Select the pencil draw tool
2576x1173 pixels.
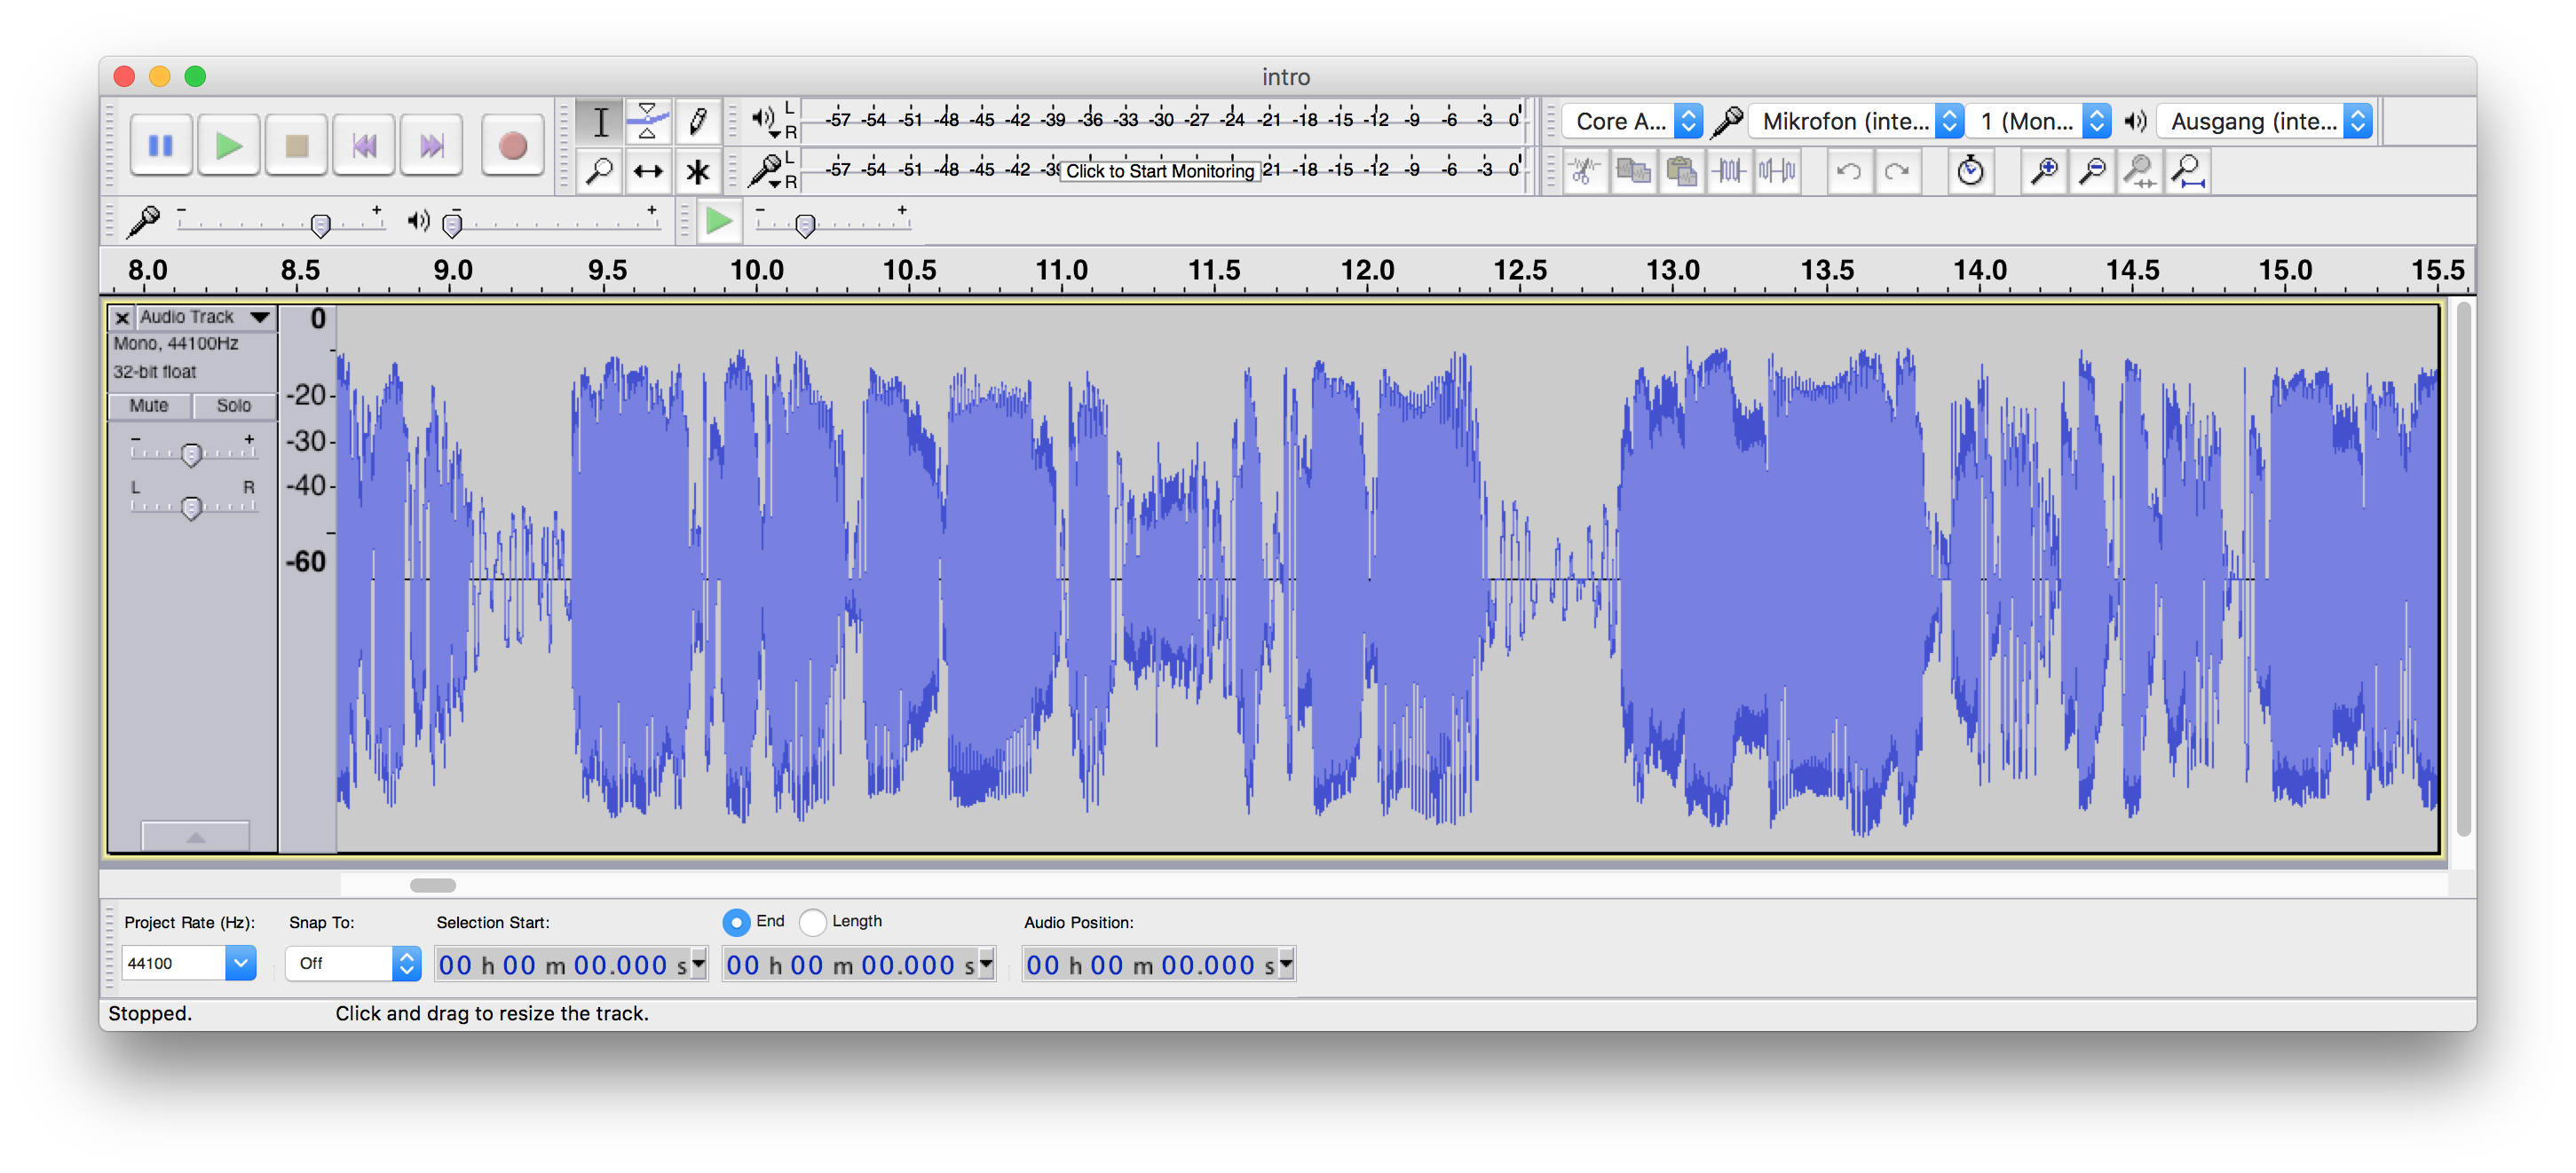[695, 123]
